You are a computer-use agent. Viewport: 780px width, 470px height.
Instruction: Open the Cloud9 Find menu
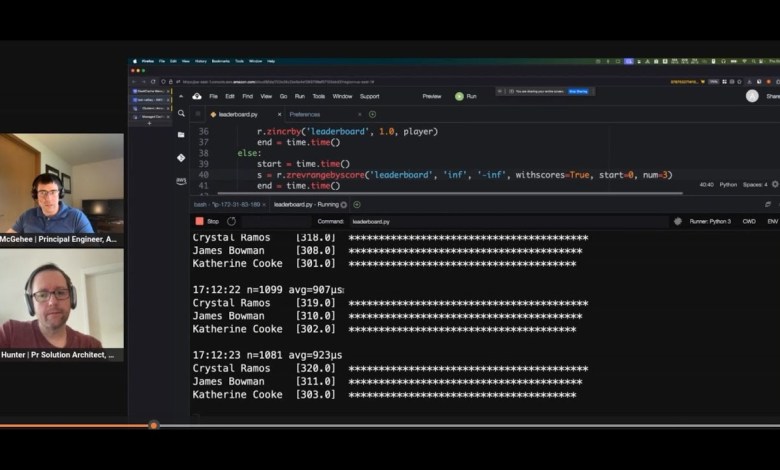[x=247, y=96]
